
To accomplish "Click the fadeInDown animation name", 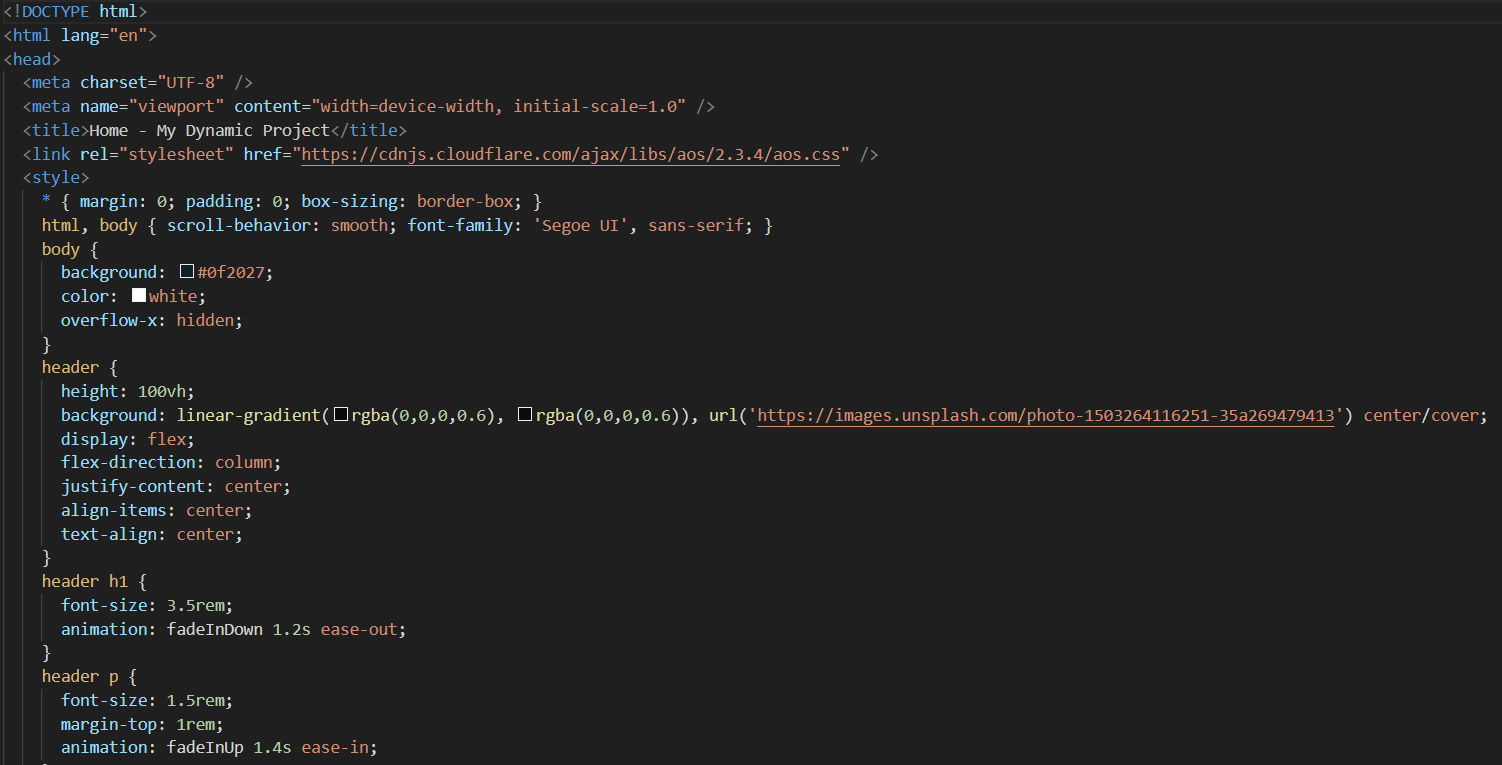I will [215, 629].
